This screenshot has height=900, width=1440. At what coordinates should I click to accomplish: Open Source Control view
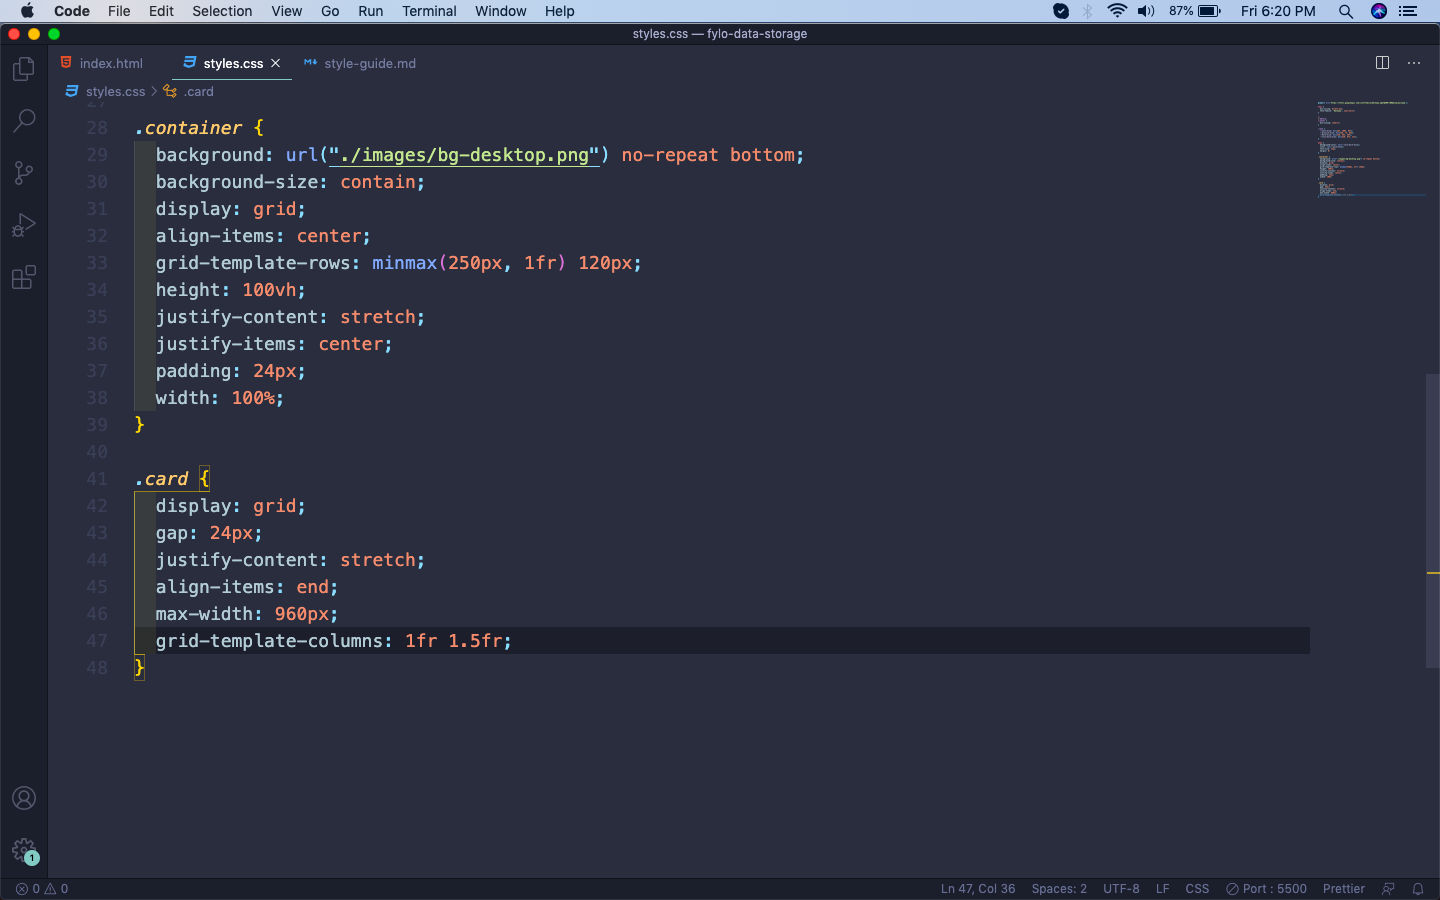click(x=24, y=173)
